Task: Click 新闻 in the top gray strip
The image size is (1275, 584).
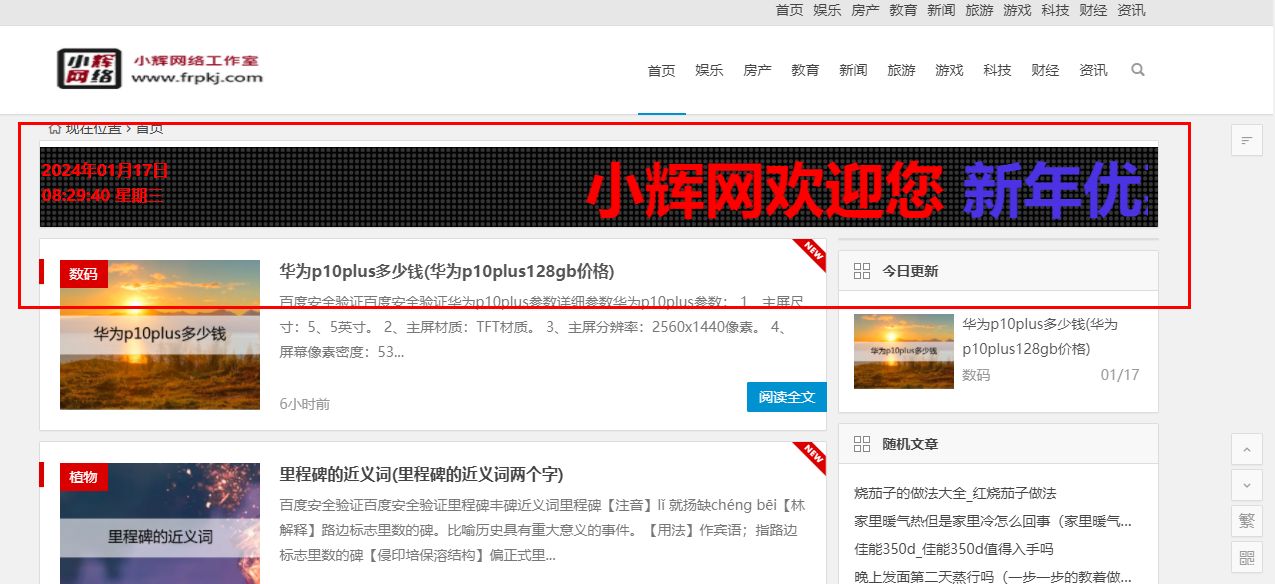Action: pos(941,10)
